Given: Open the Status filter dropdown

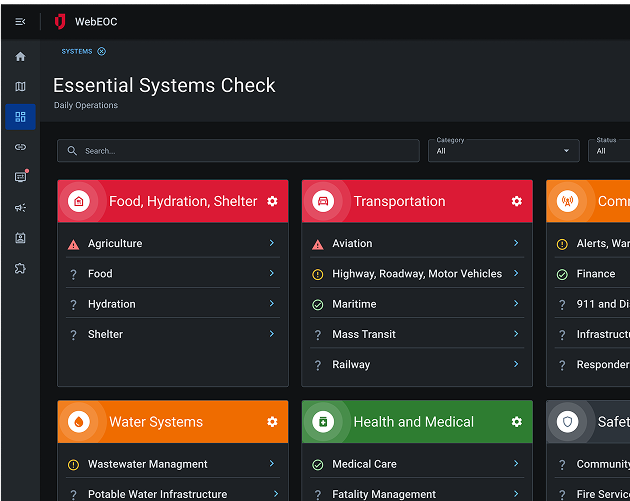Looking at the screenshot, I should coord(610,151).
